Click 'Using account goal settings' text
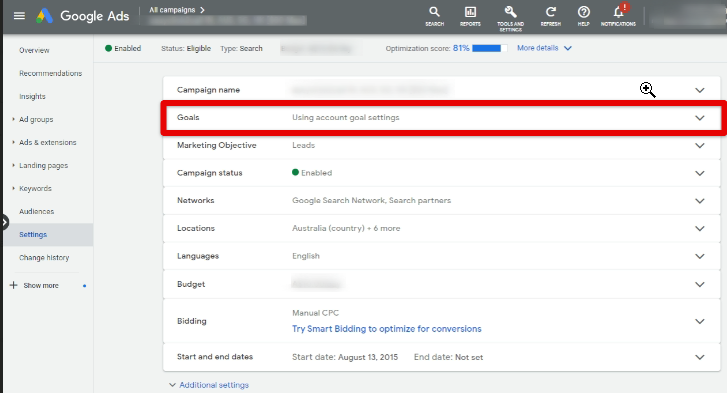The width and height of the screenshot is (727, 393). tap(345, 118)
